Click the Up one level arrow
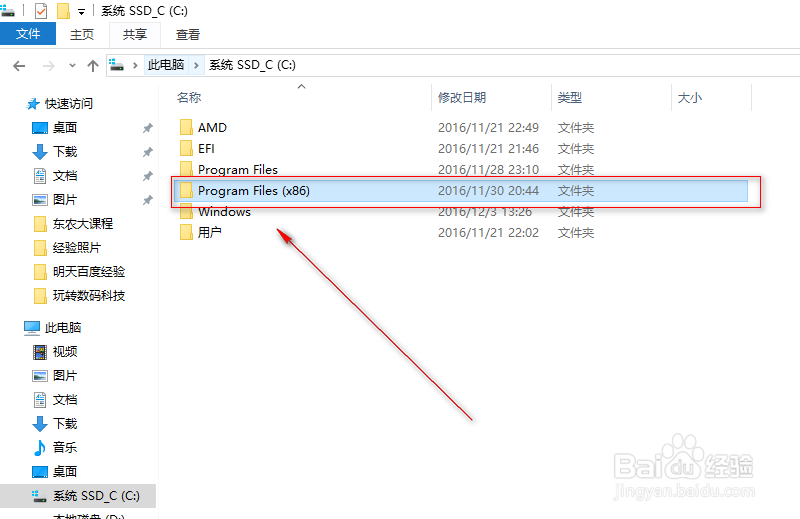 [x=93, y=66]
